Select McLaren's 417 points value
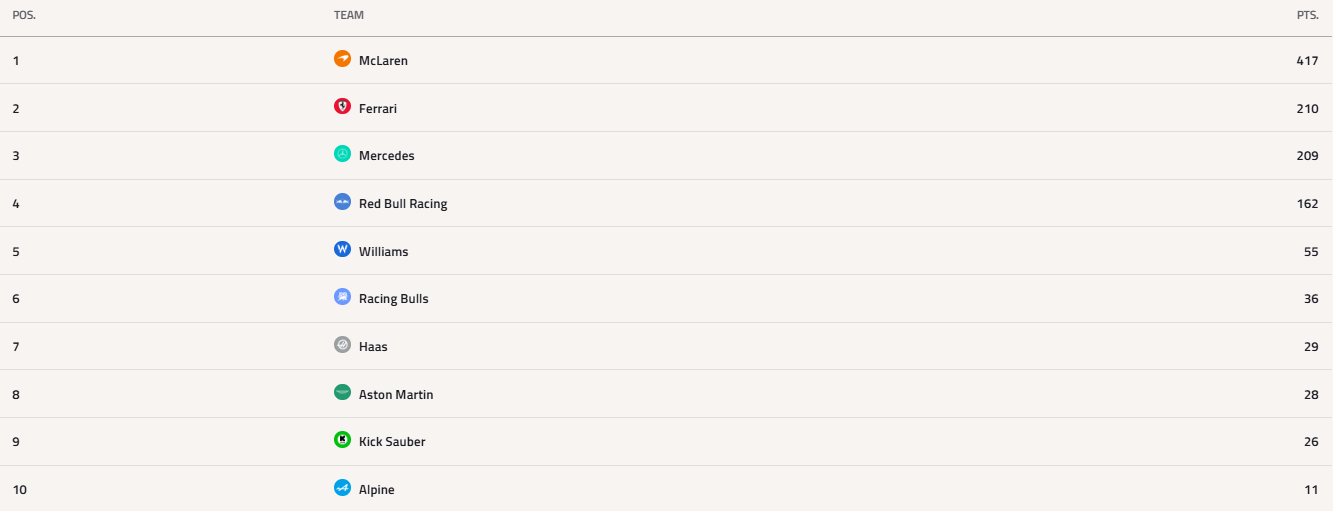Image resolution: width=1333 pixels, height=511 pixels. tap(1308, 60)
